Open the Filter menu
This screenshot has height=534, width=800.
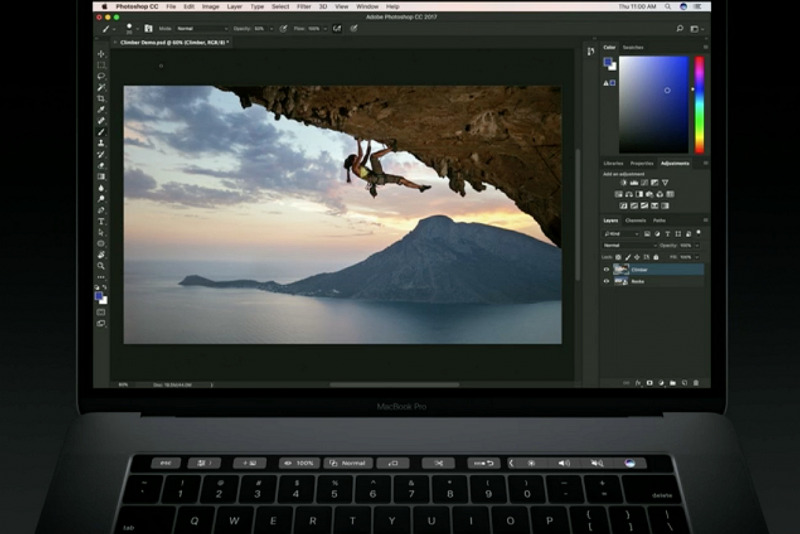tap(302, 6)
